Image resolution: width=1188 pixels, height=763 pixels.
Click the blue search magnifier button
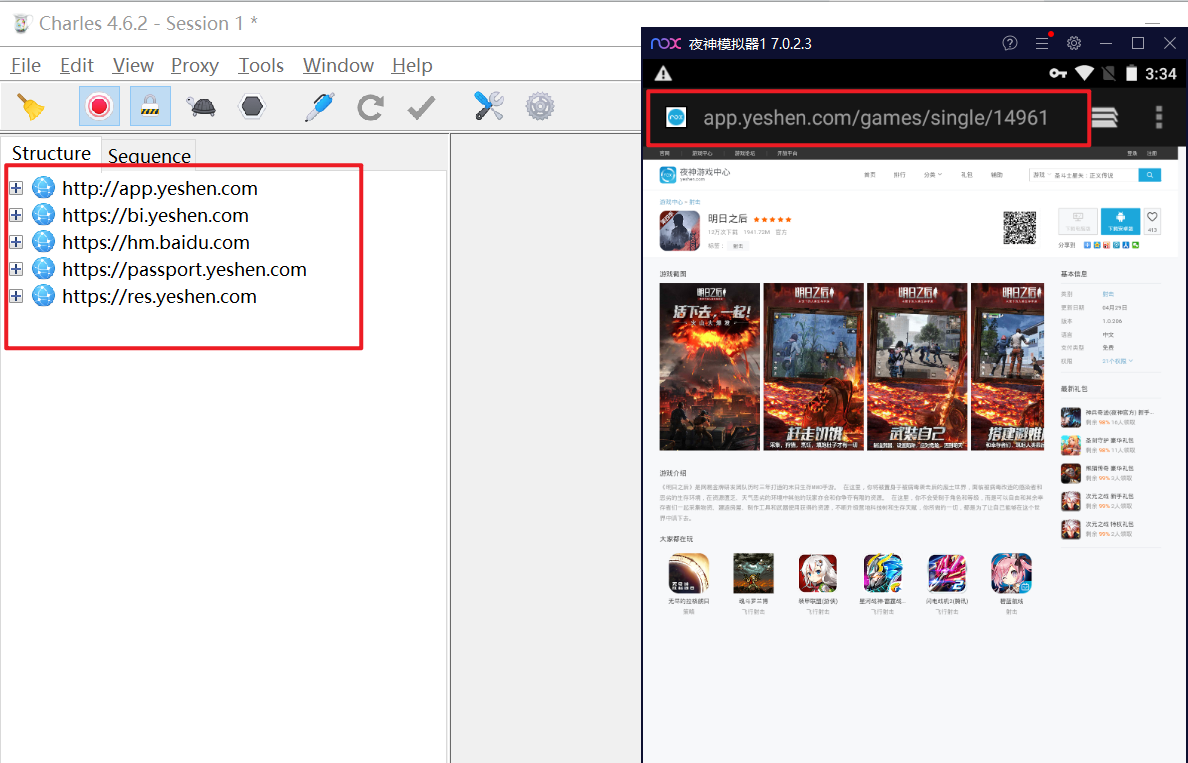pyautogui.click(x=1149, y=175)
